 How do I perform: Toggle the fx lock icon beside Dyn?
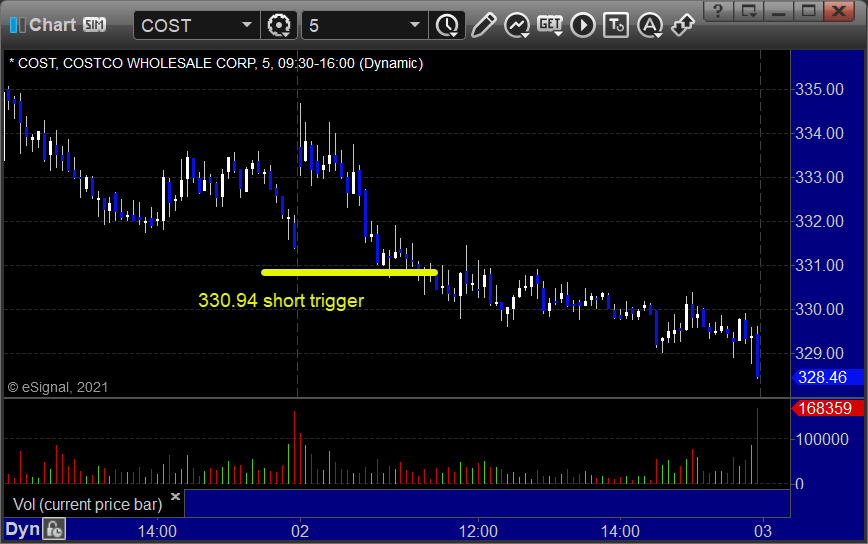(x=54, y=530)
